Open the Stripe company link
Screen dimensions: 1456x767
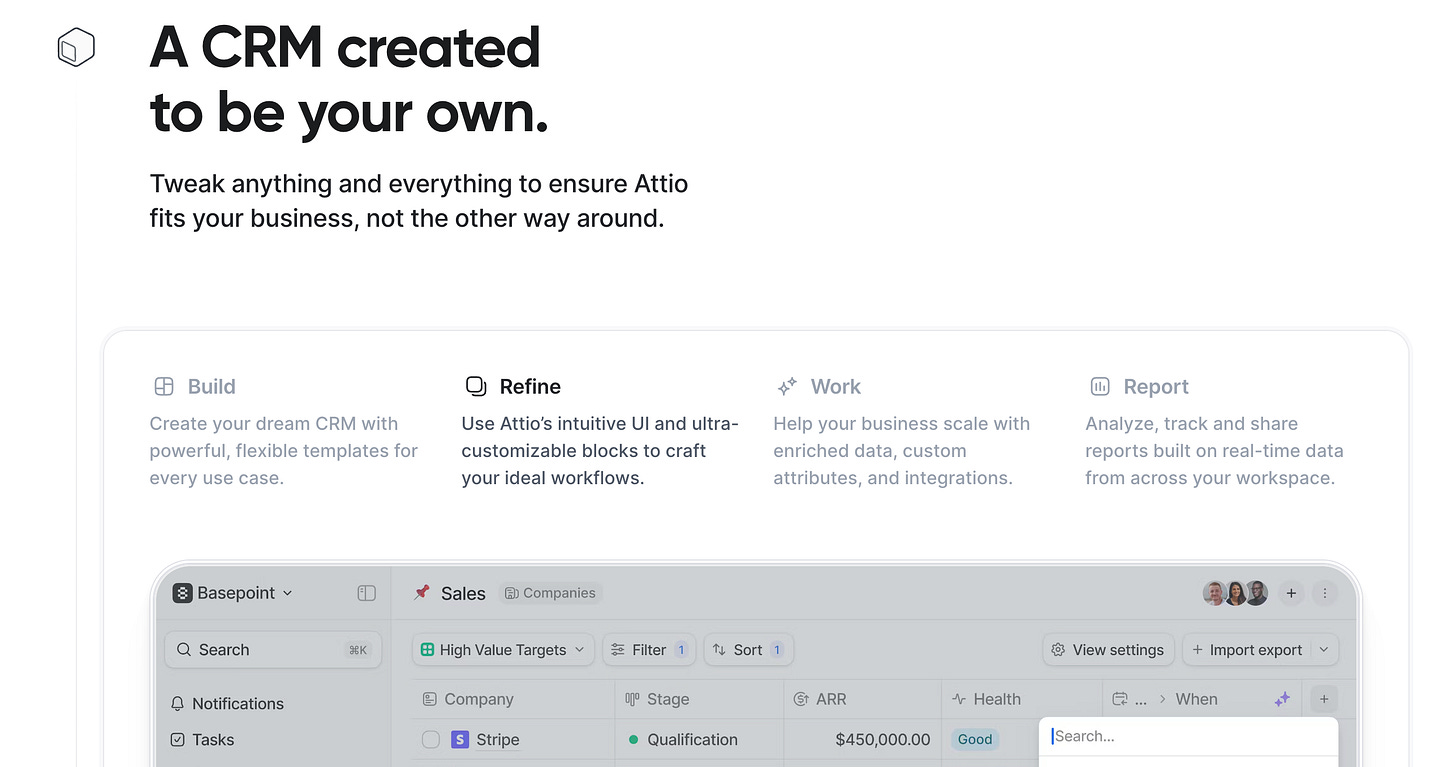497,740
